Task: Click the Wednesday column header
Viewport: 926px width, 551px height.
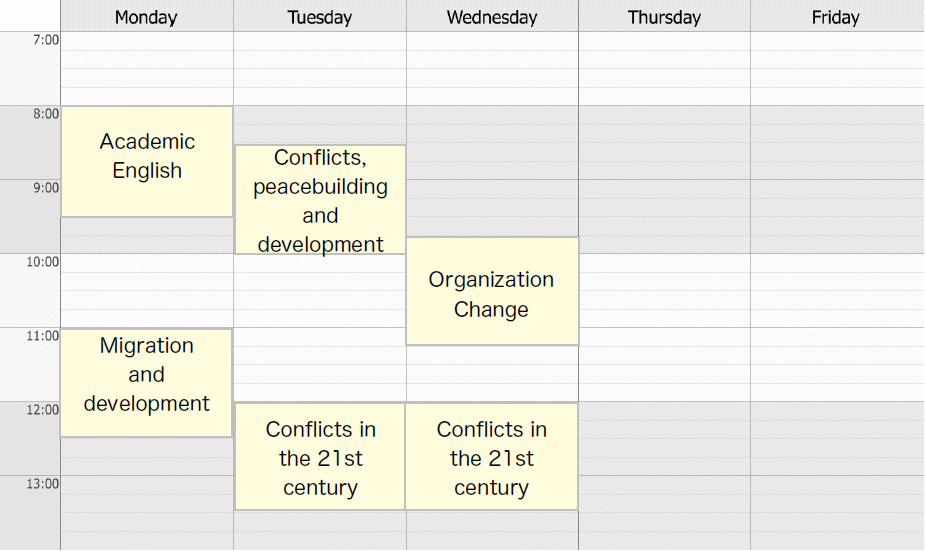Action: (x=492, y=17)
